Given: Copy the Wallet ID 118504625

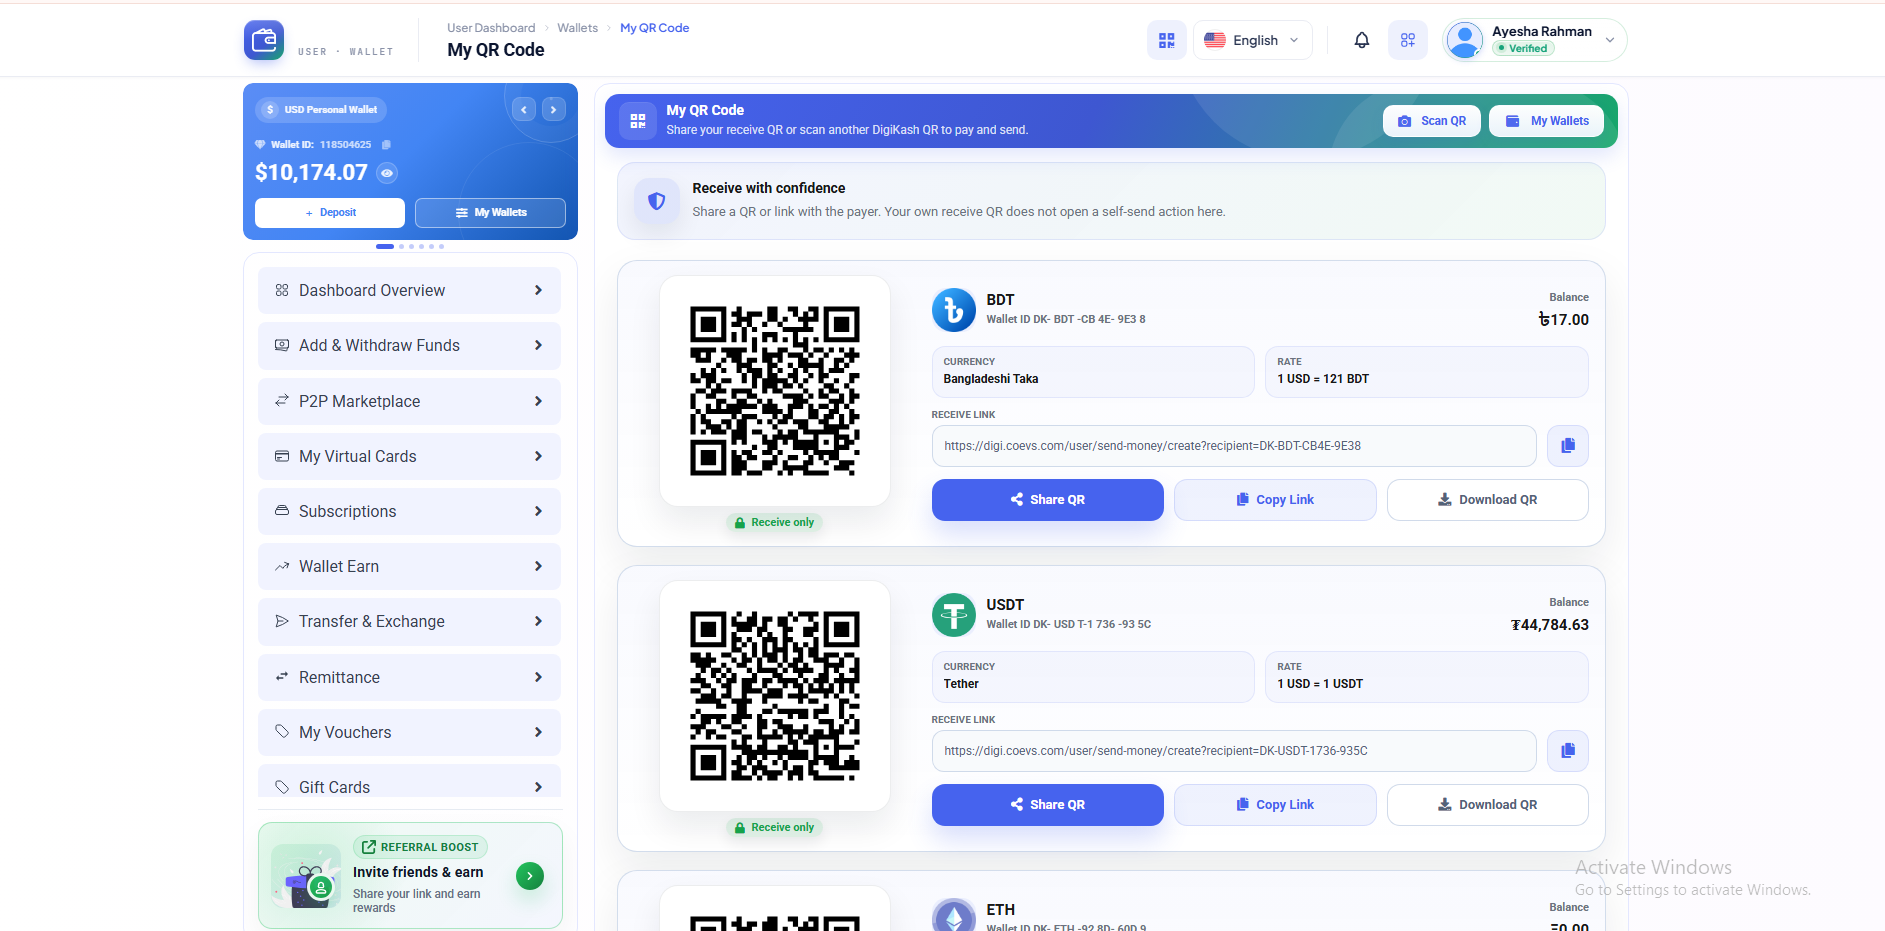Looking at the screenshot, I should (x=386, y=145).
